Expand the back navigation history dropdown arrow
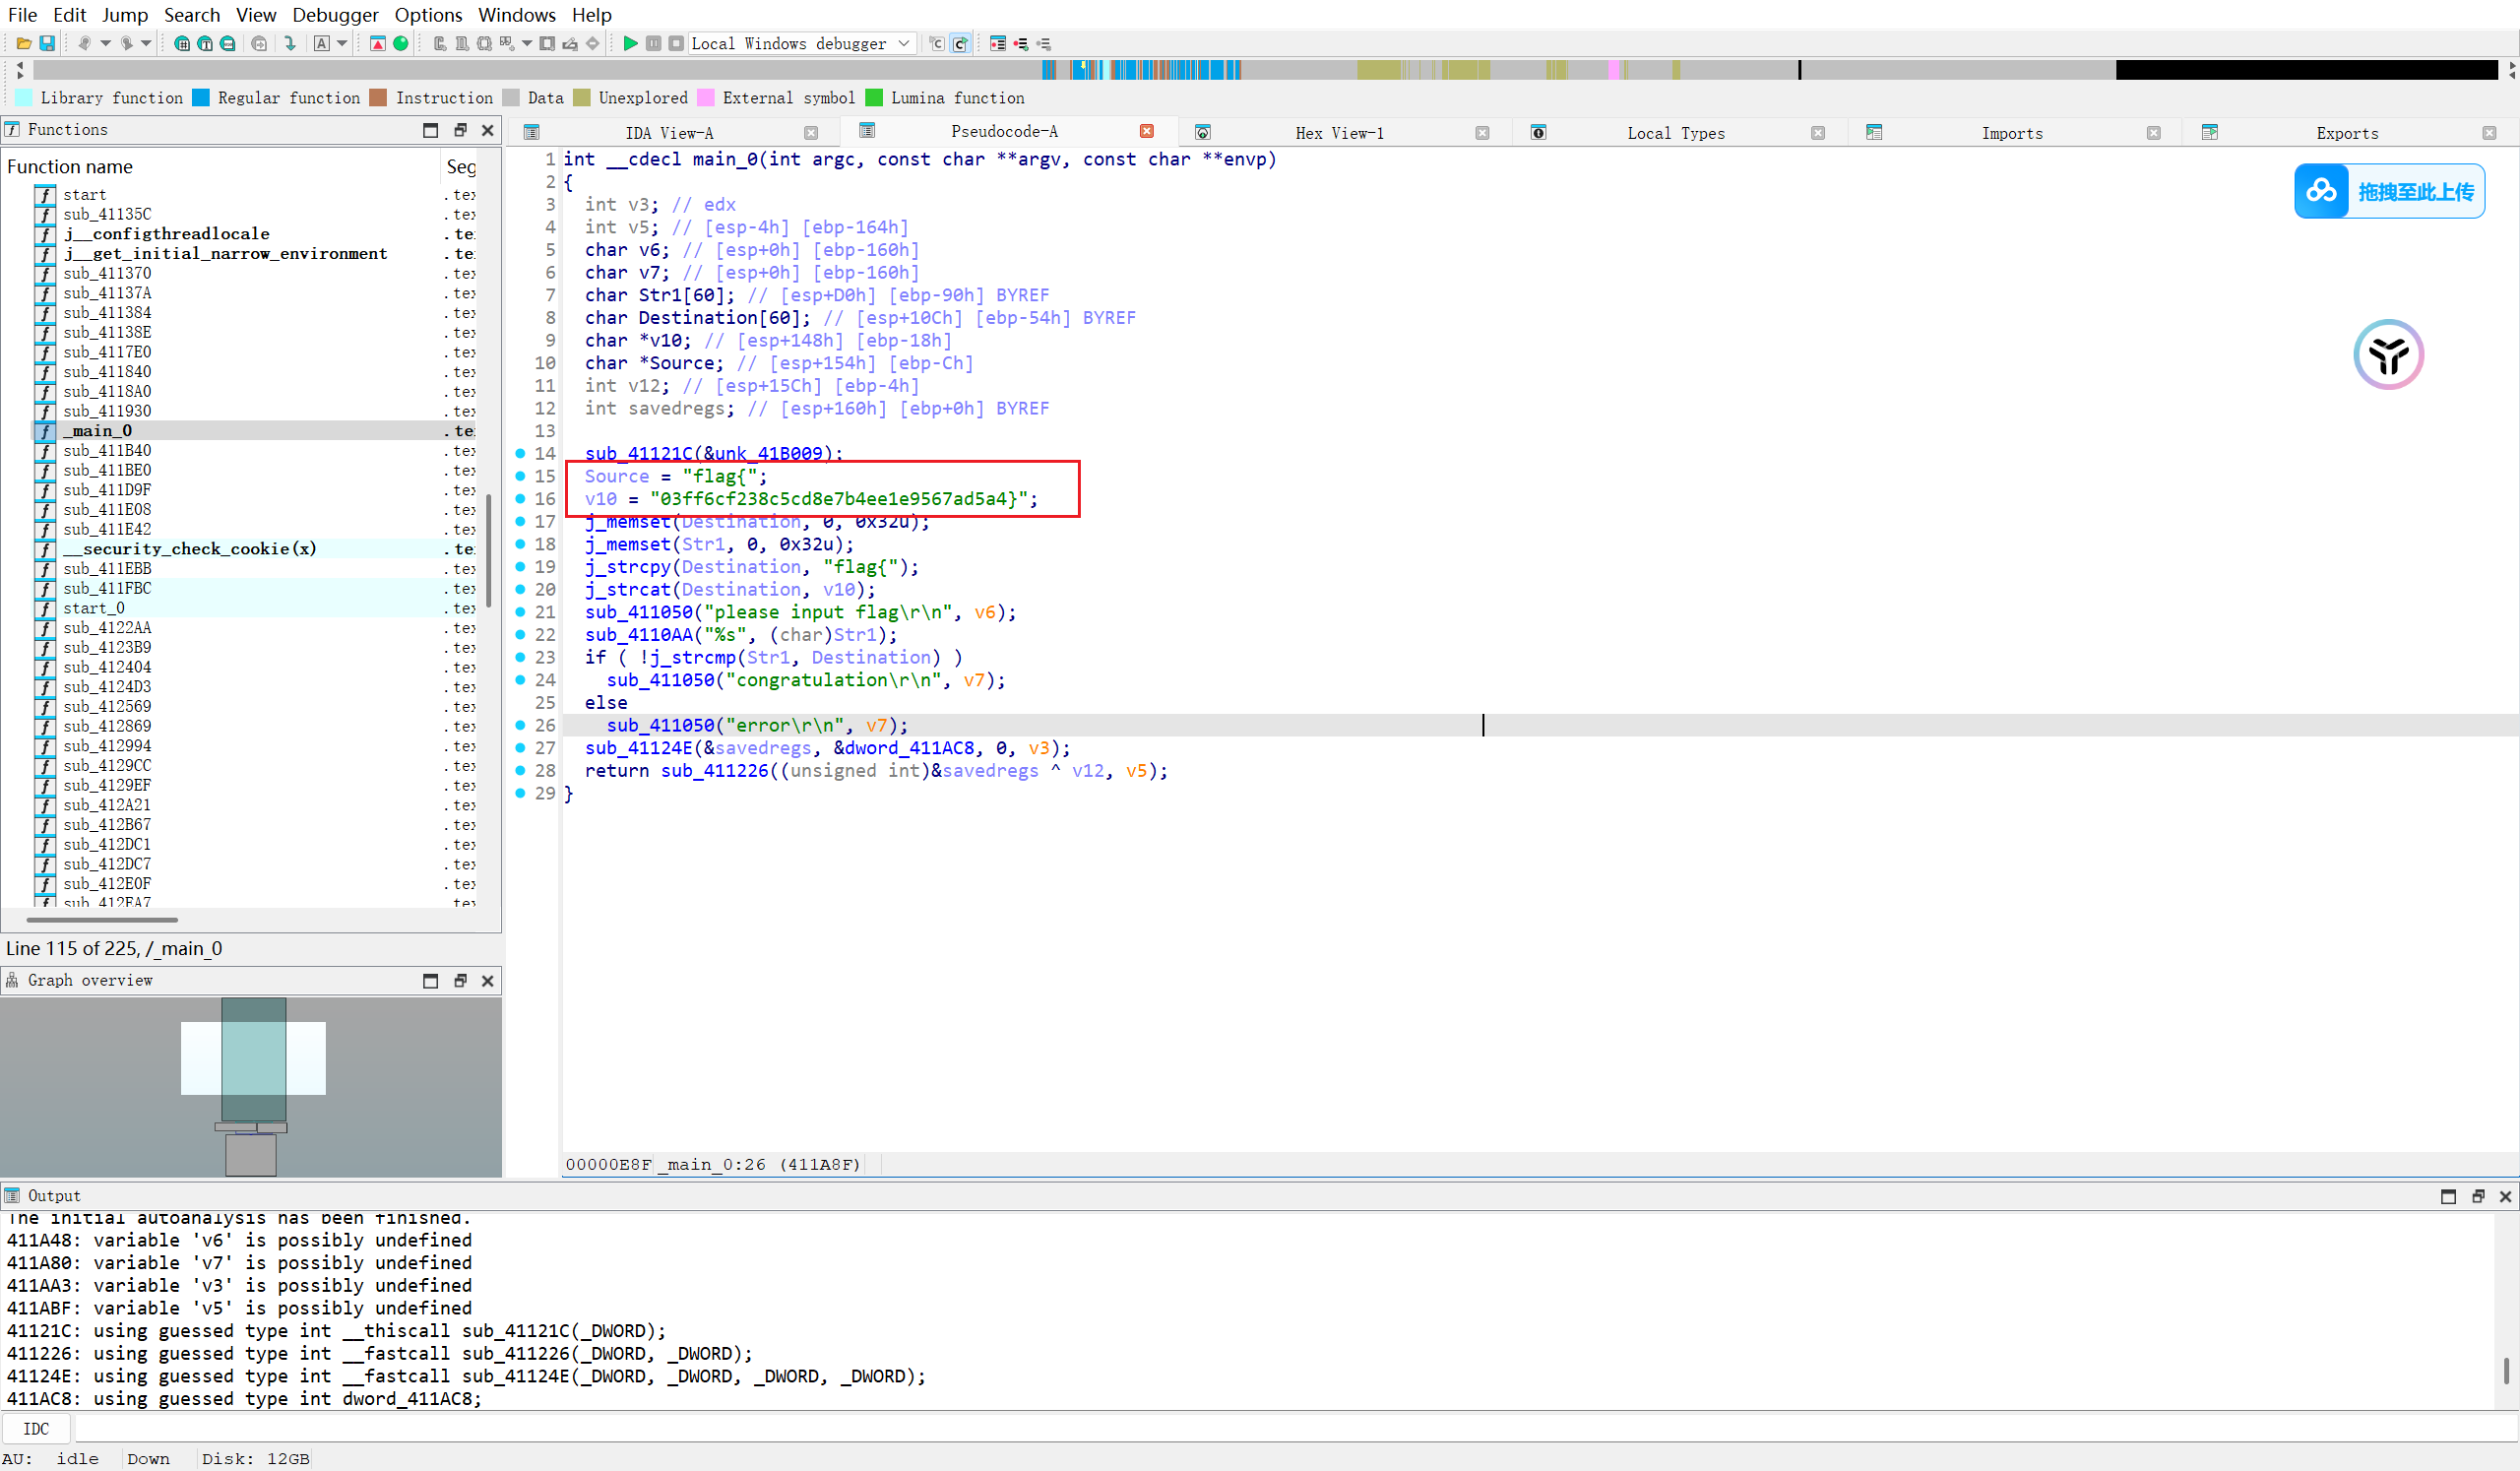The width and height of the screenshot is (2520, 1471). [x=105, y=43]
